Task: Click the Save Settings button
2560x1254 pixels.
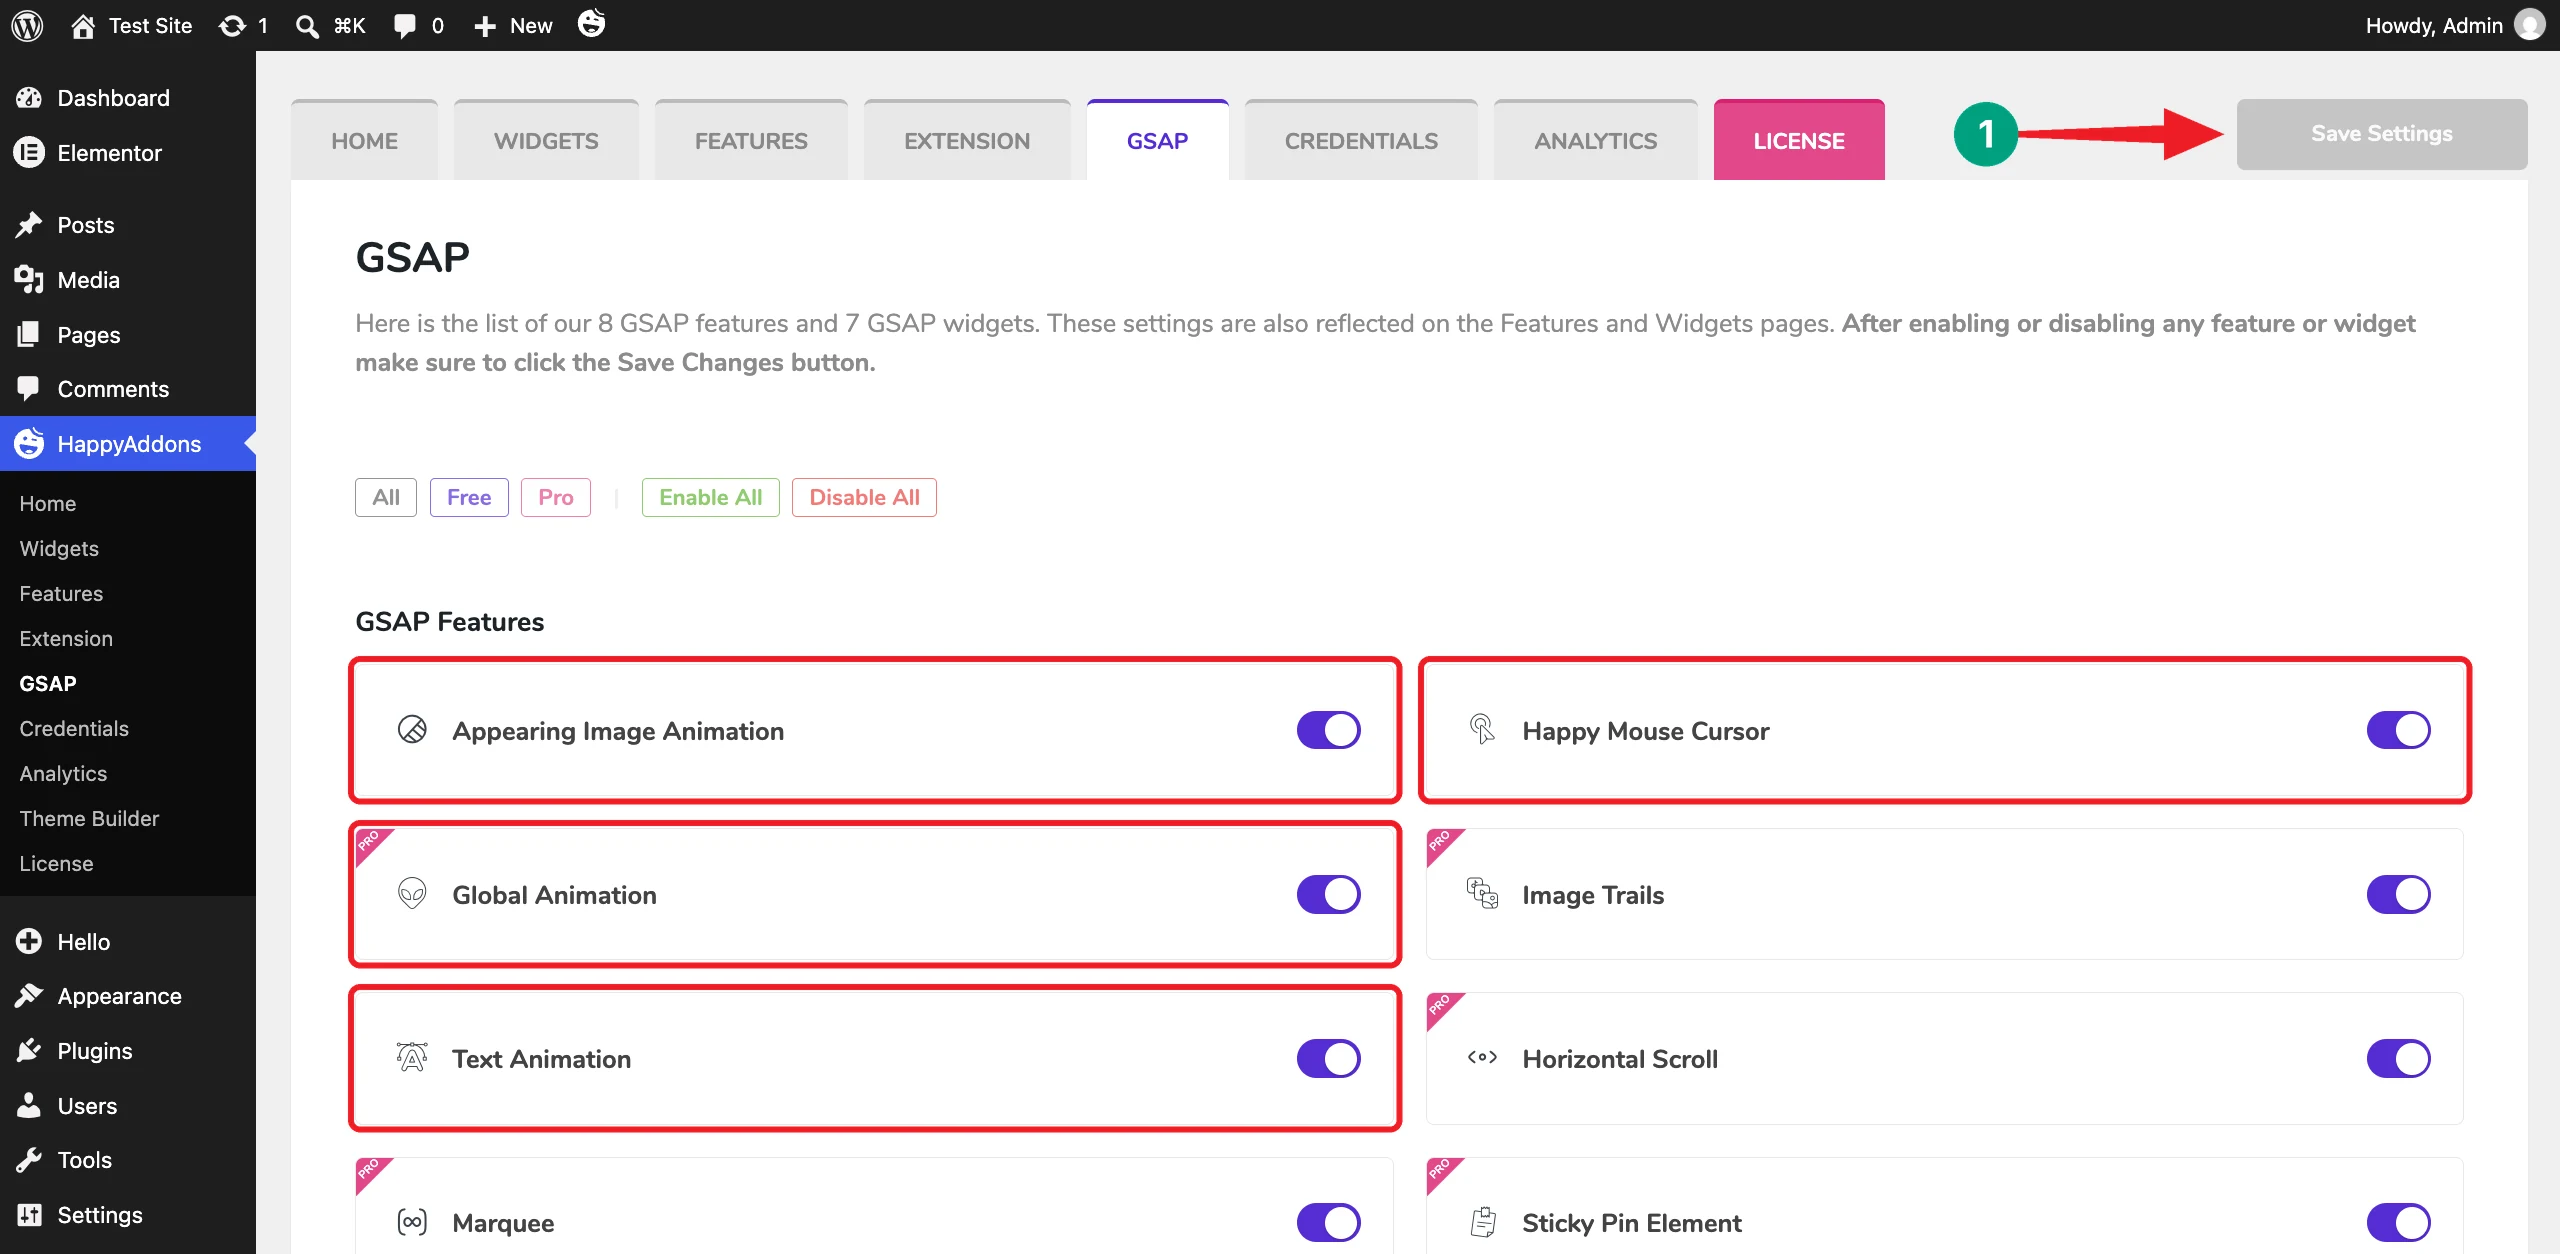Action: click(2382, 134)
